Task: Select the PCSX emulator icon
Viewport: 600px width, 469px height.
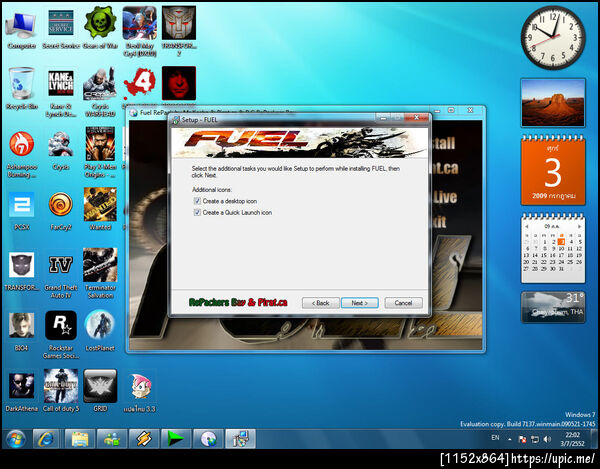Action: point(21,210)
